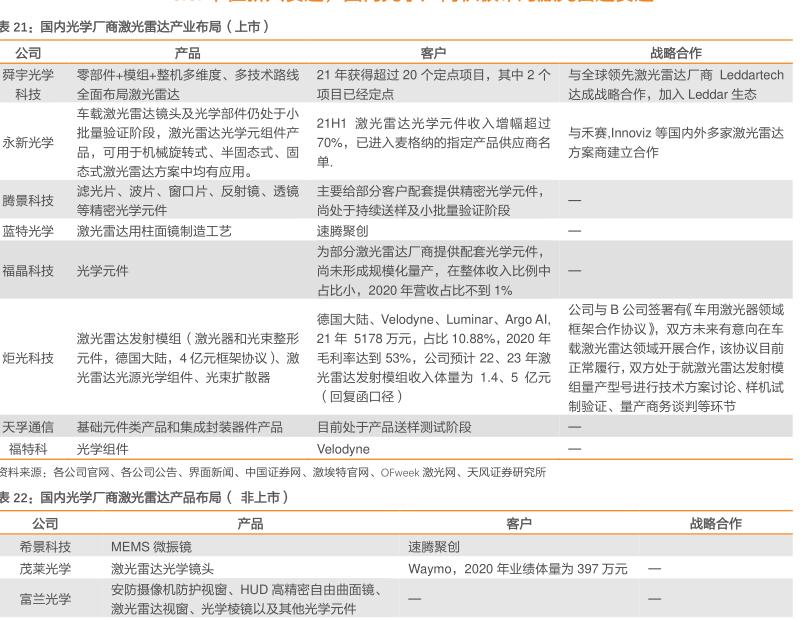806x622 pixels.
Task: Click '基础元件类产品和集成封装器件产品' cell
Action: (179, 427)
